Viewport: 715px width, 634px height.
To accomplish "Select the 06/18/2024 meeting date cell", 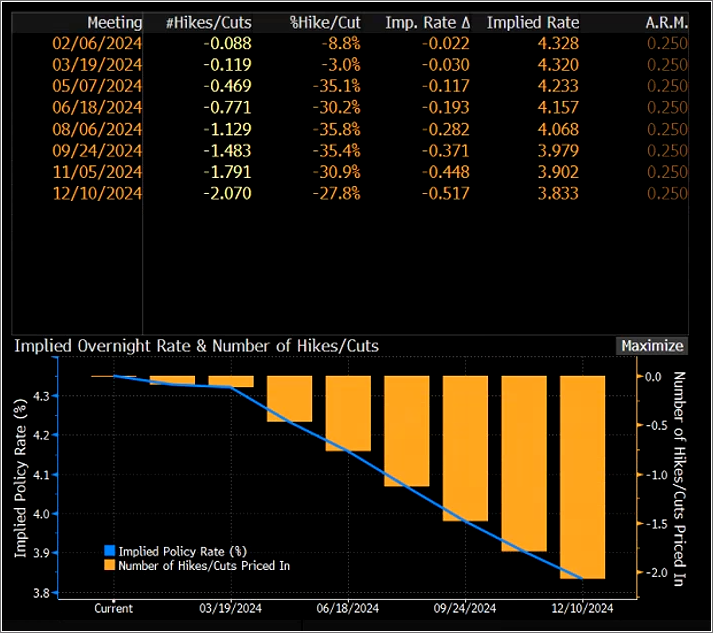I will pos(97,108).
